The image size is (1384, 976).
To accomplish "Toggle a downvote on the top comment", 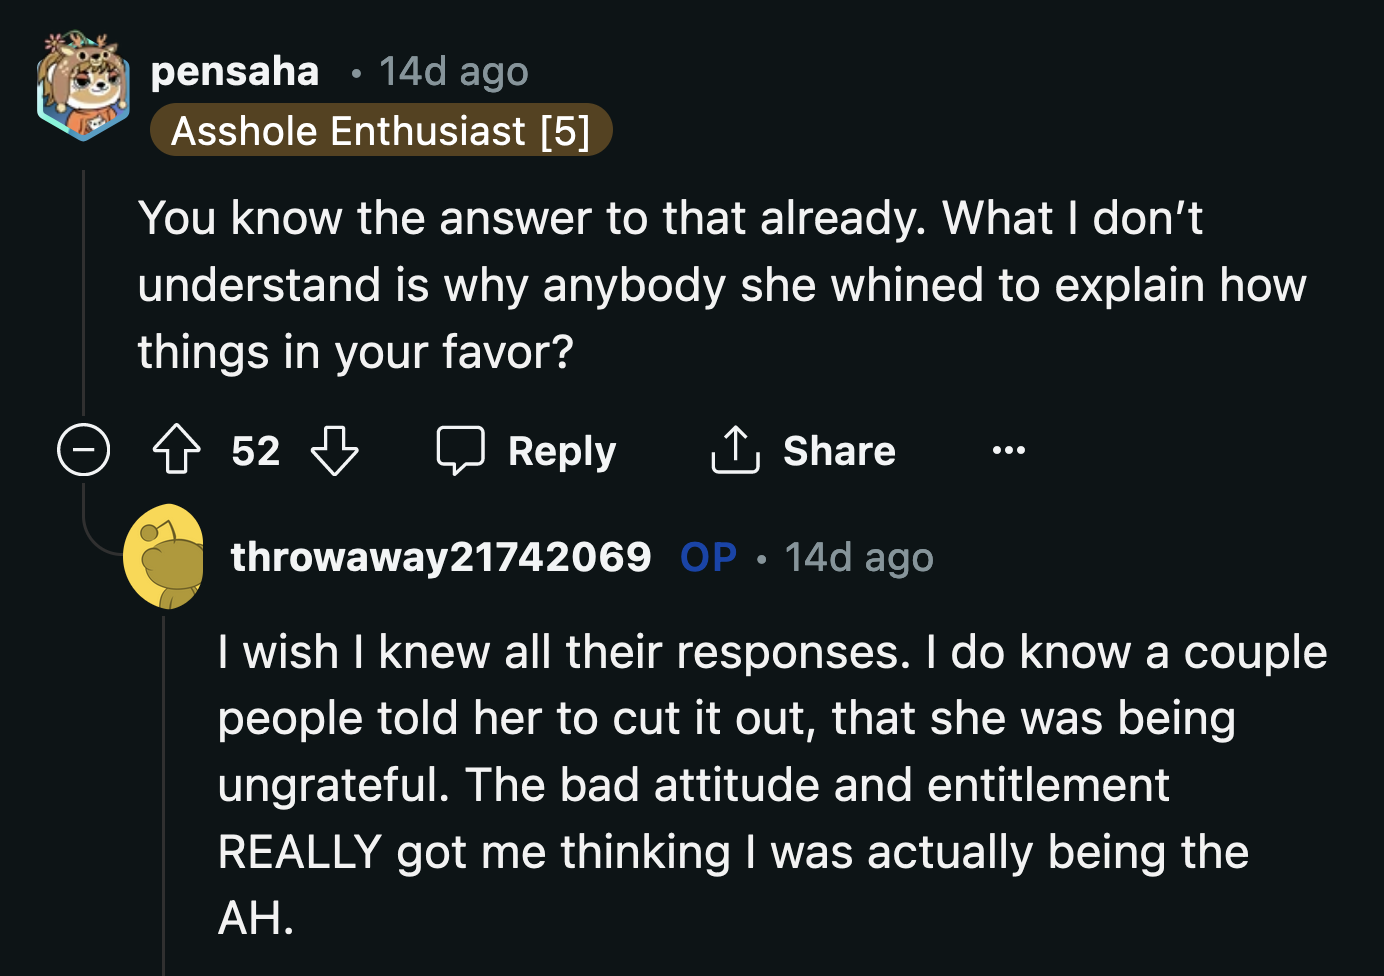I will (x=336, y=450).
